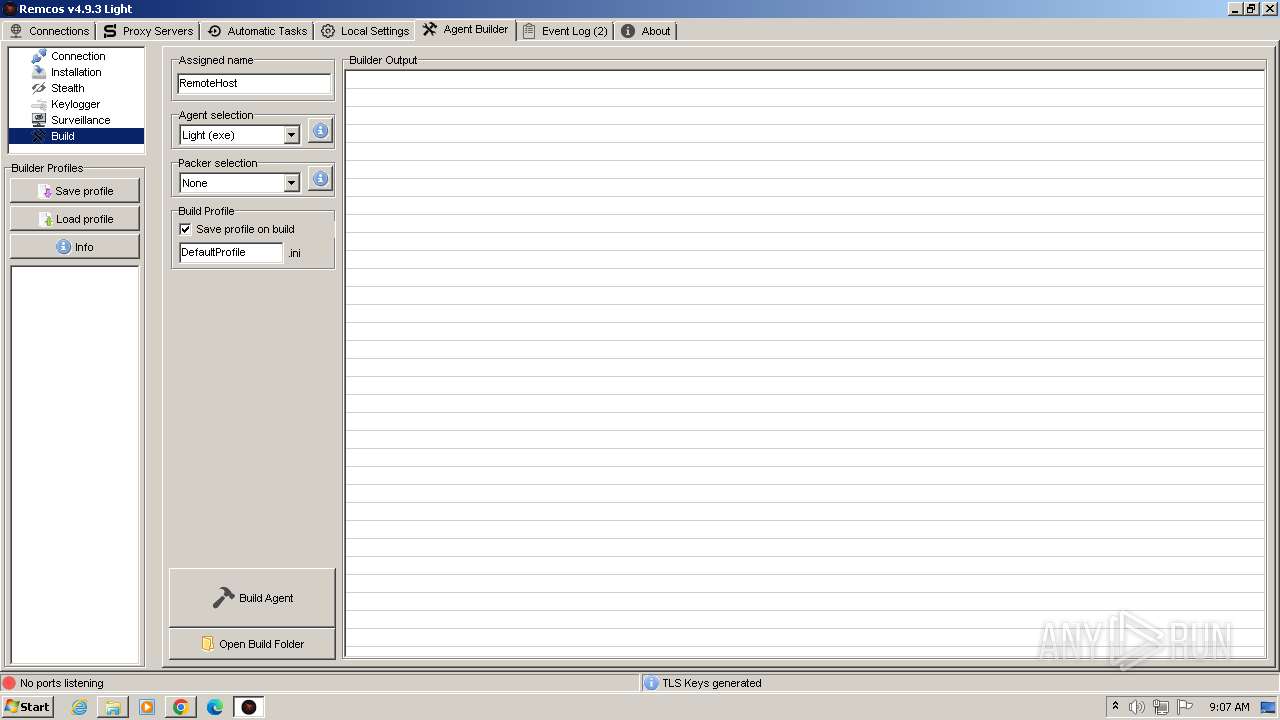1280x720 pixels.
Task: Click the Load profile button
Action: [75, 219]
